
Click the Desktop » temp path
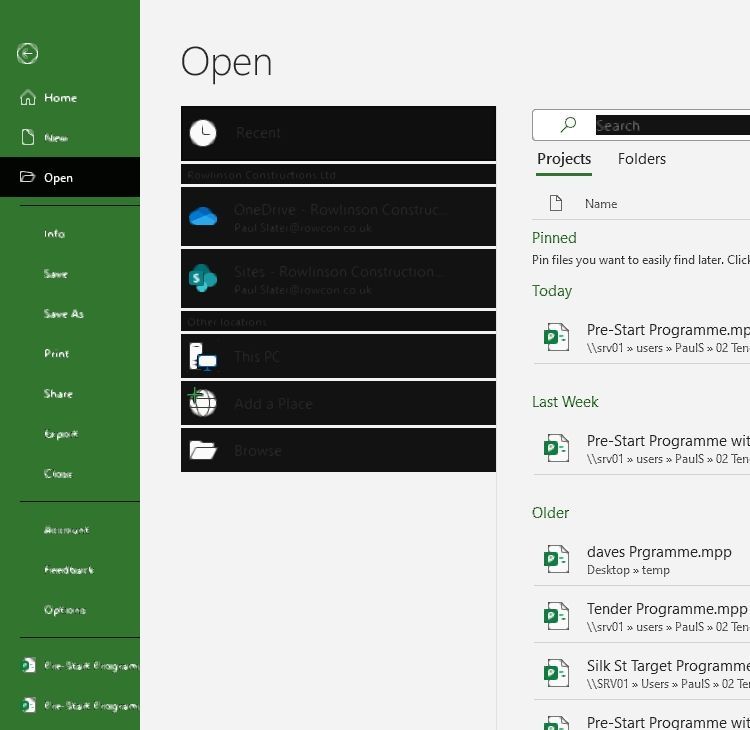point(628,570)
